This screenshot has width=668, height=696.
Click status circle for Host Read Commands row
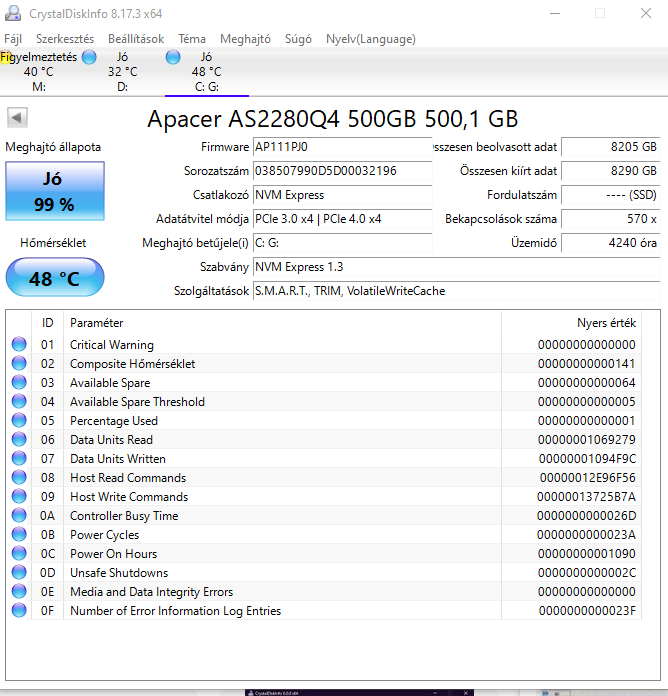(x=19, y=477)
